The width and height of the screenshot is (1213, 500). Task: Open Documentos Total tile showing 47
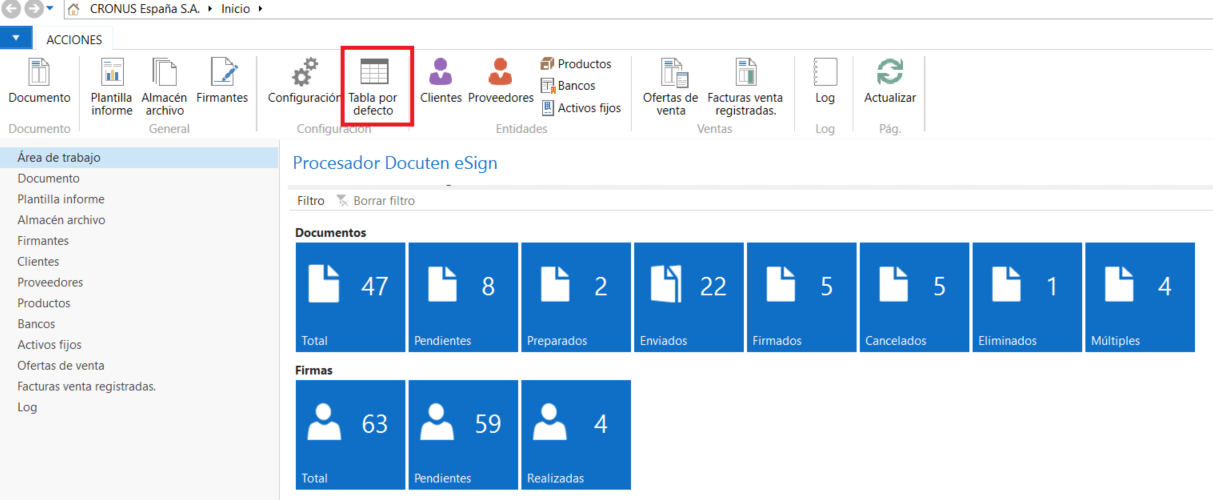pyautogui.click(x=350, y=297)
